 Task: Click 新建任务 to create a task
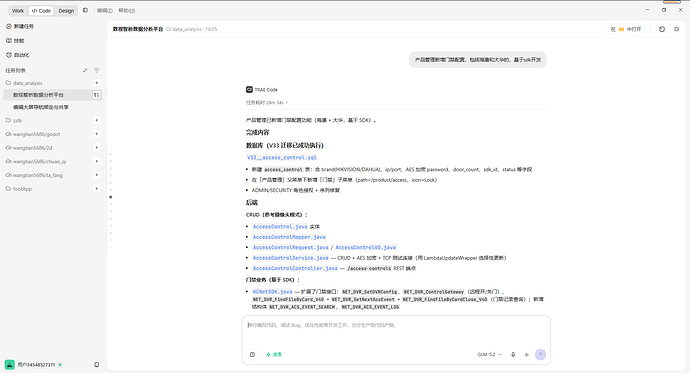click(20, 26)
